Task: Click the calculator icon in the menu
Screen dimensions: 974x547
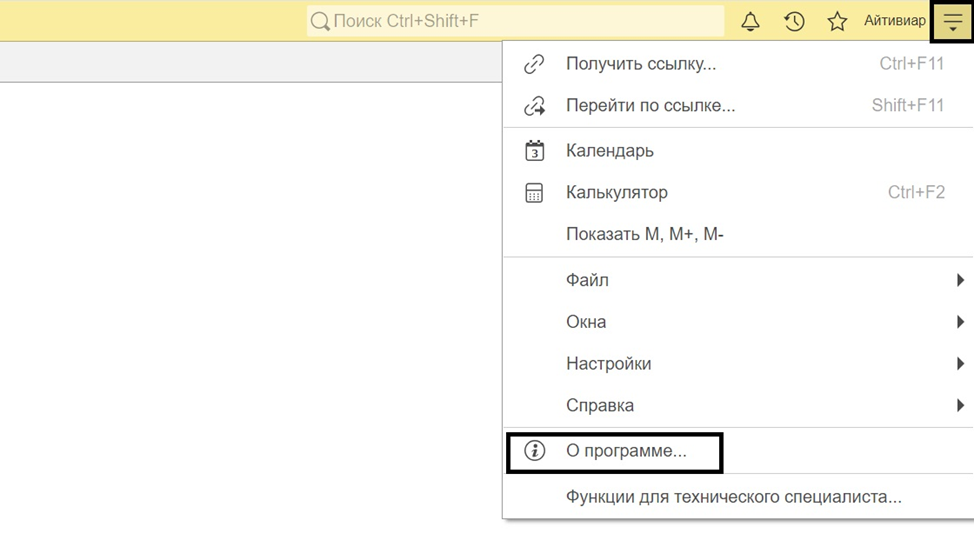Action: (x=535, y=193)
